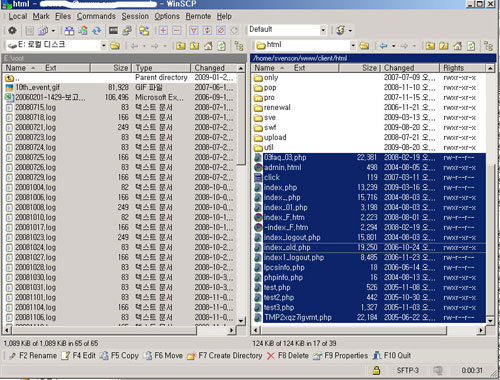Viewport: 500px width, 380px height.
Task: Expand the remote back history dropdown arrow
Action: pyautogui.click(x=394, y=46)
